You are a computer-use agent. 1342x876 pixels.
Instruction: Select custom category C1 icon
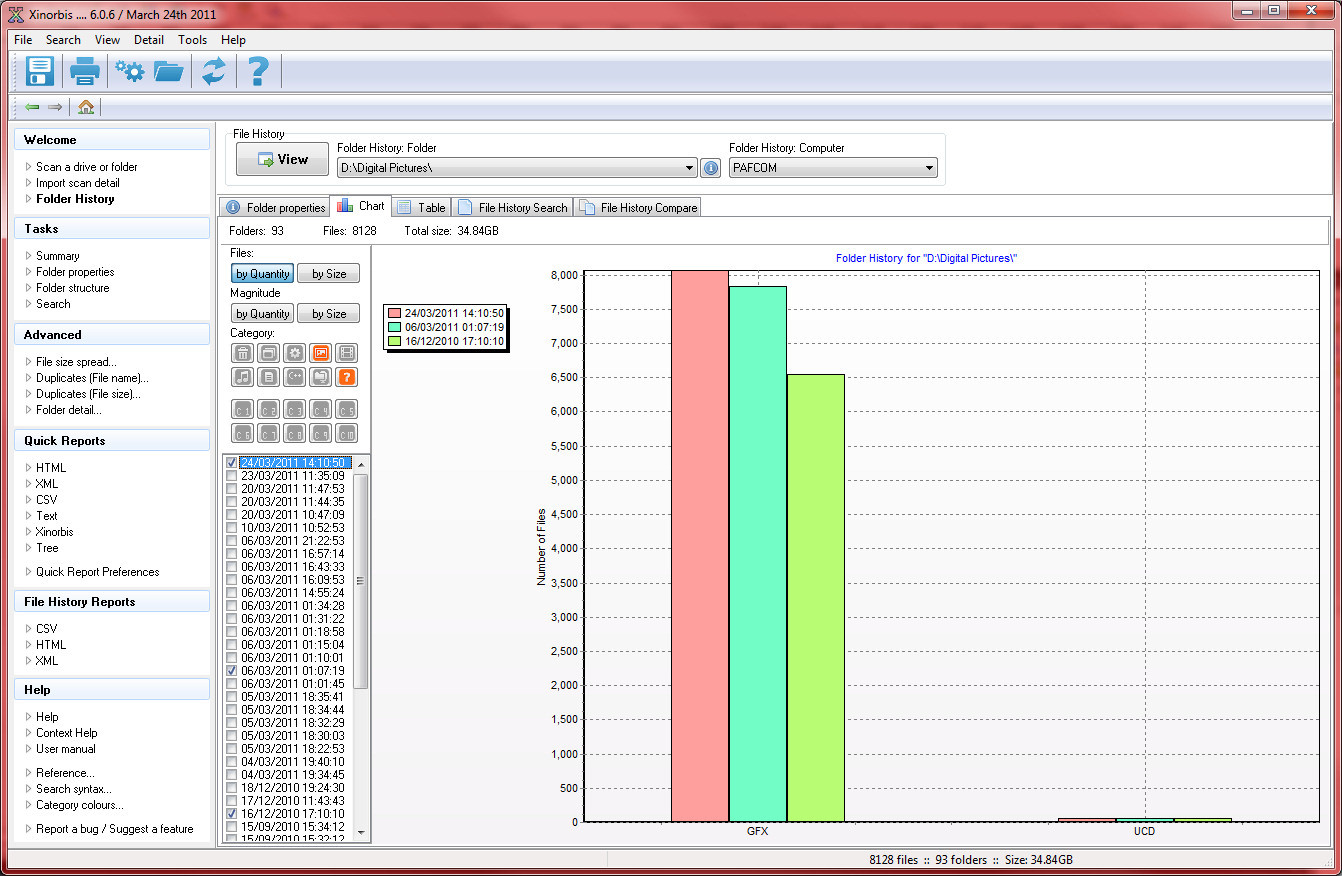click(242, 409)
